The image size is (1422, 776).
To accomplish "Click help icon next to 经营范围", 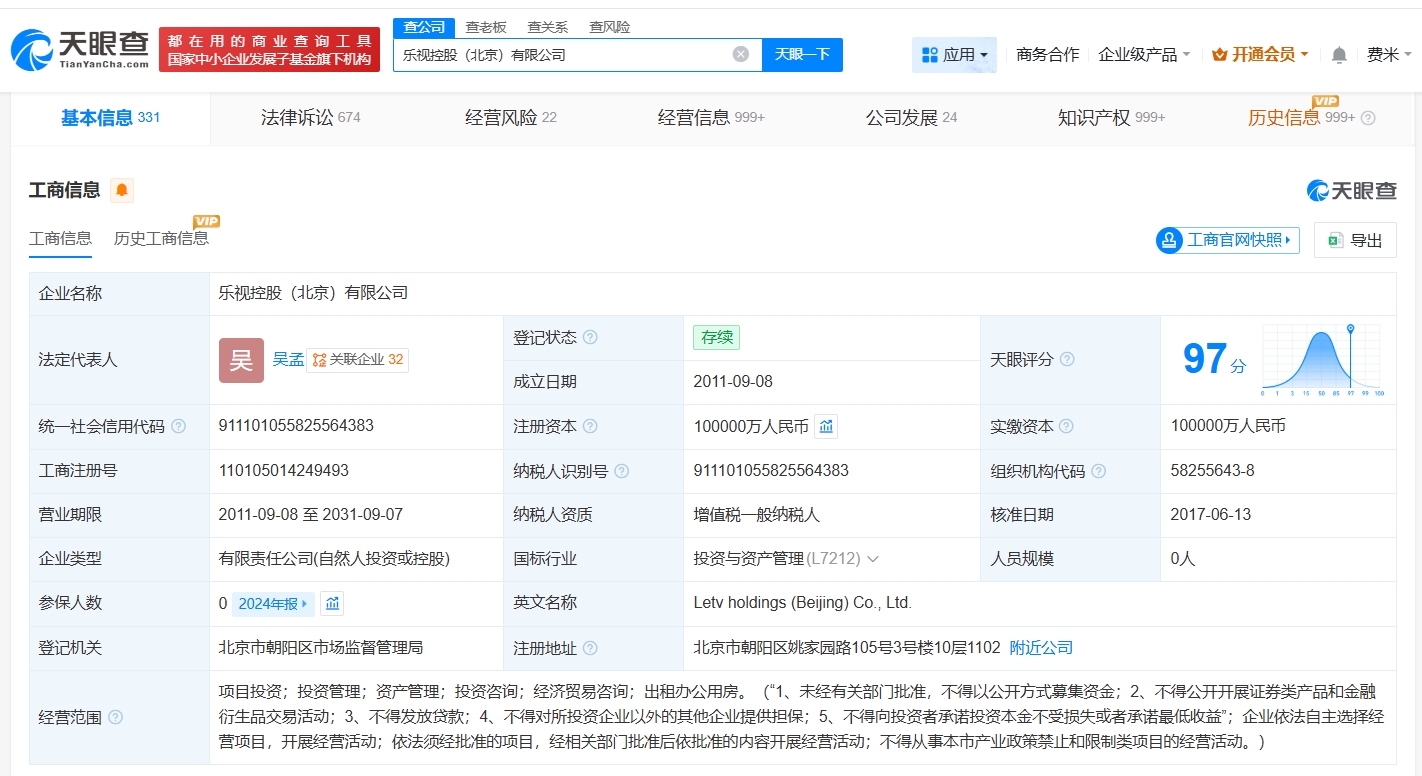I will click(x=116, y=717).
